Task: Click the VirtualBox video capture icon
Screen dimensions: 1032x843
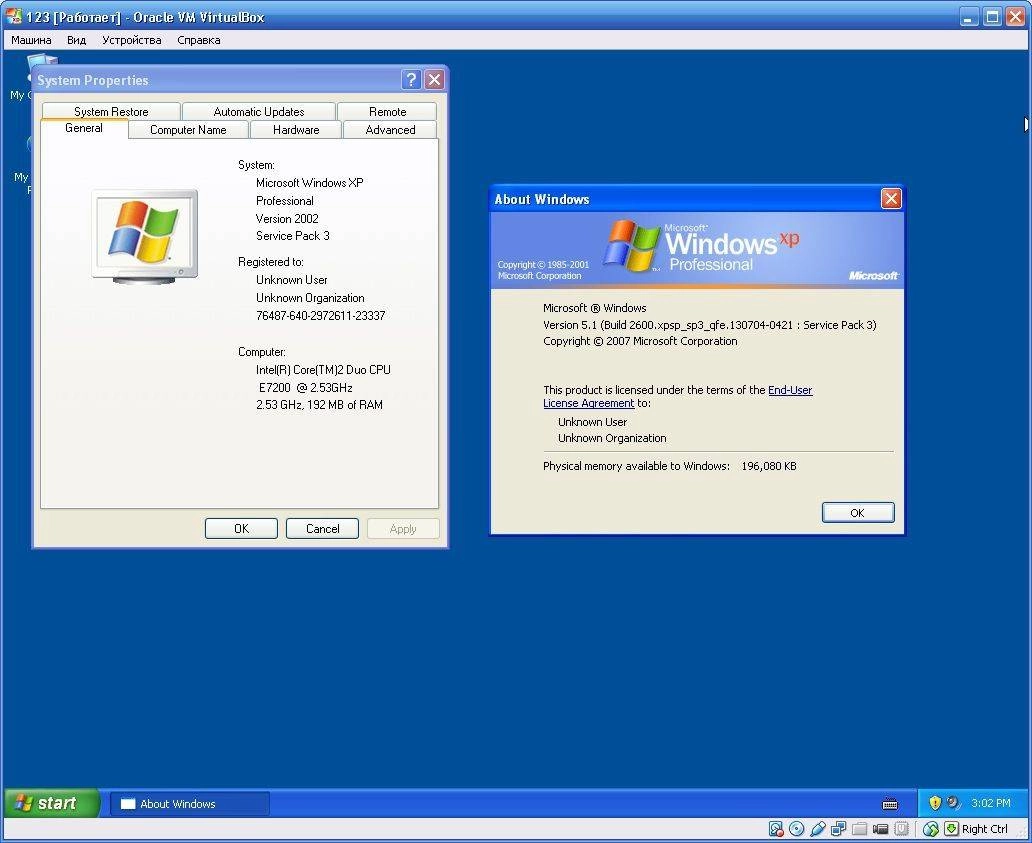Action: 881,829
